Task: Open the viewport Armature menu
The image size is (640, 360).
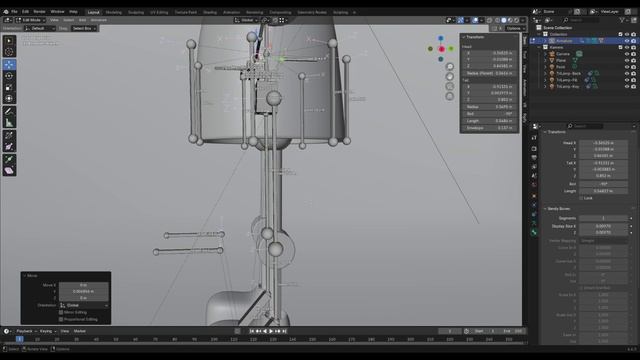Action: (x=99, y=20)
